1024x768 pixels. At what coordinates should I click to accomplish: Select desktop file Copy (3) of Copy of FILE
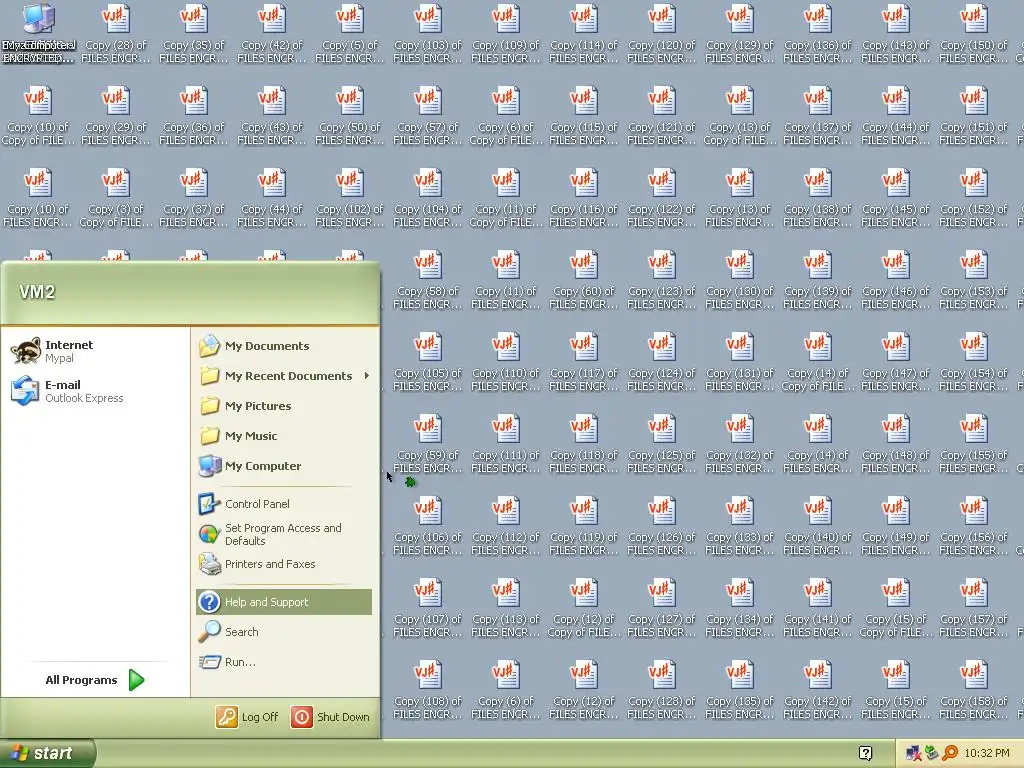[116, 199]
